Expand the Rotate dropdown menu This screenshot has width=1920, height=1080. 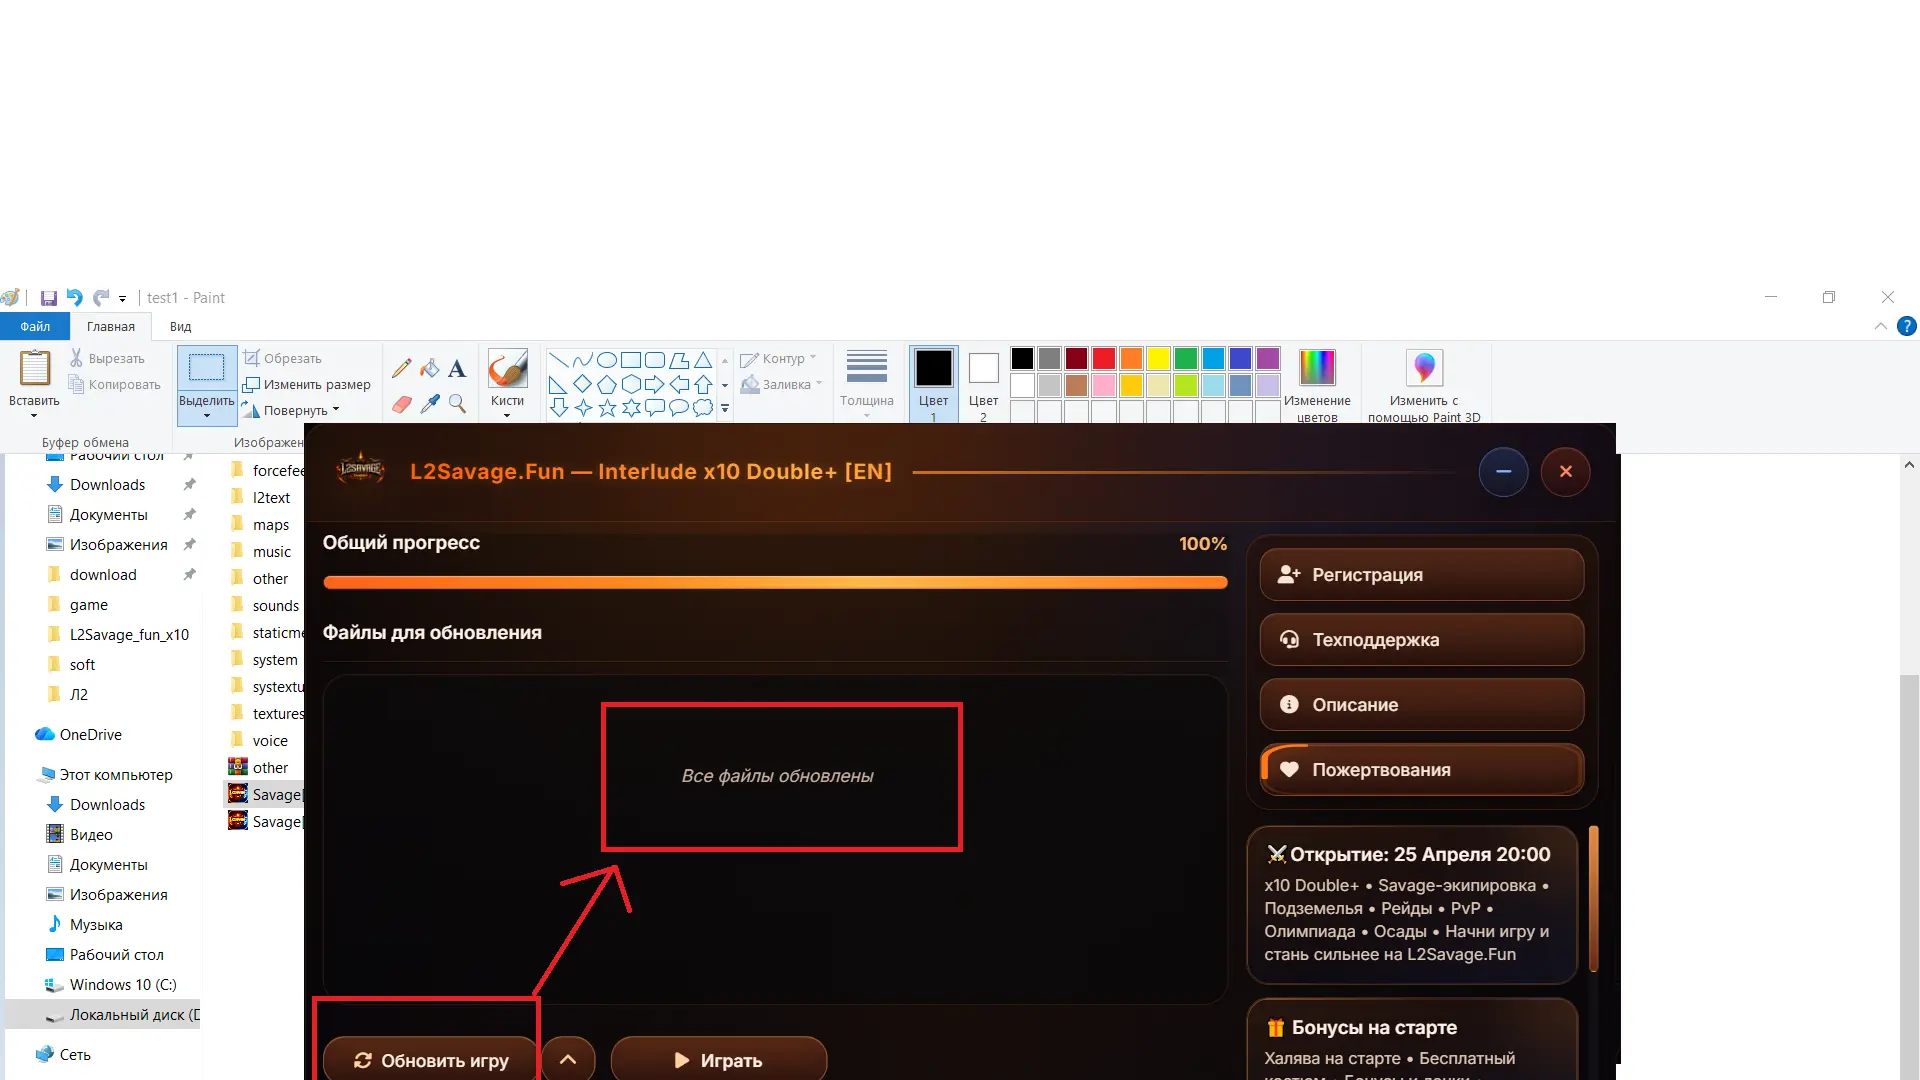click(x=301, y=410)
